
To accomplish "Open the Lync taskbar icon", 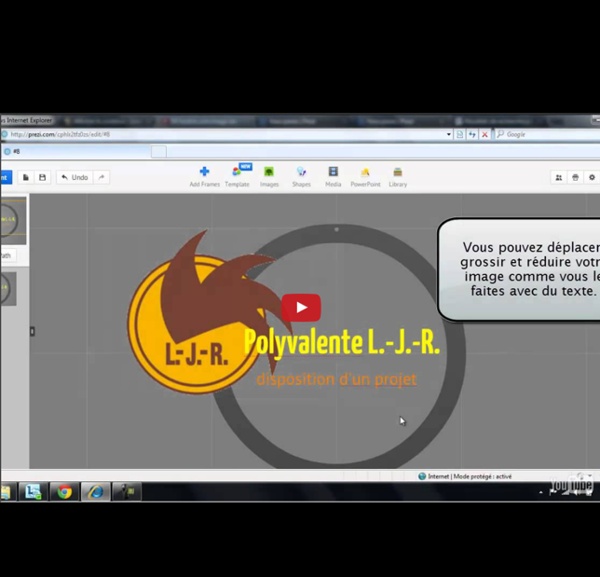I will coord(33,492).
